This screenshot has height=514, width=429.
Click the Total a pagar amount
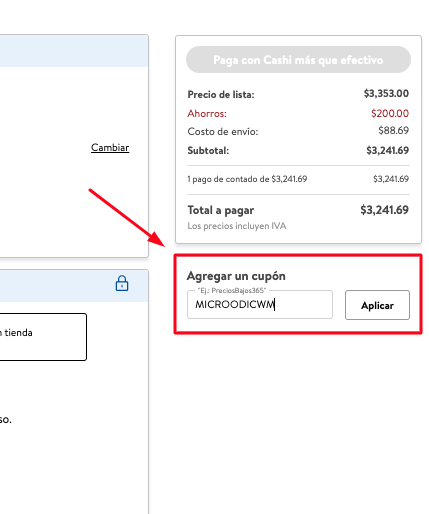(384, 210)
